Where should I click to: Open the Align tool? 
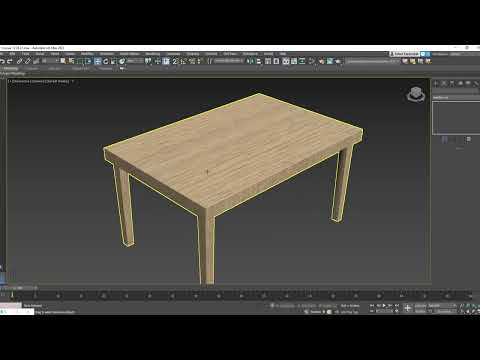[x=259, y=61]
